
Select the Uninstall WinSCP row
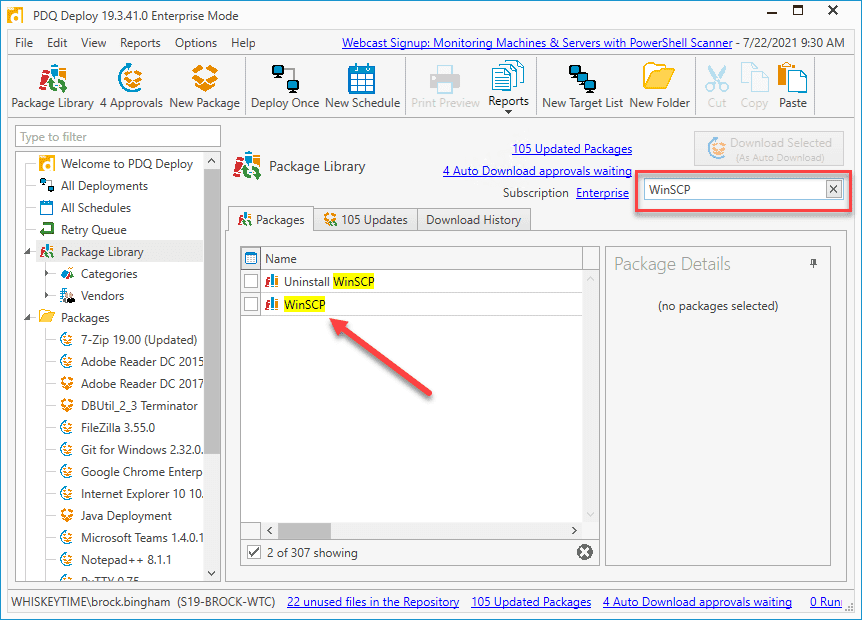(411, 281)
